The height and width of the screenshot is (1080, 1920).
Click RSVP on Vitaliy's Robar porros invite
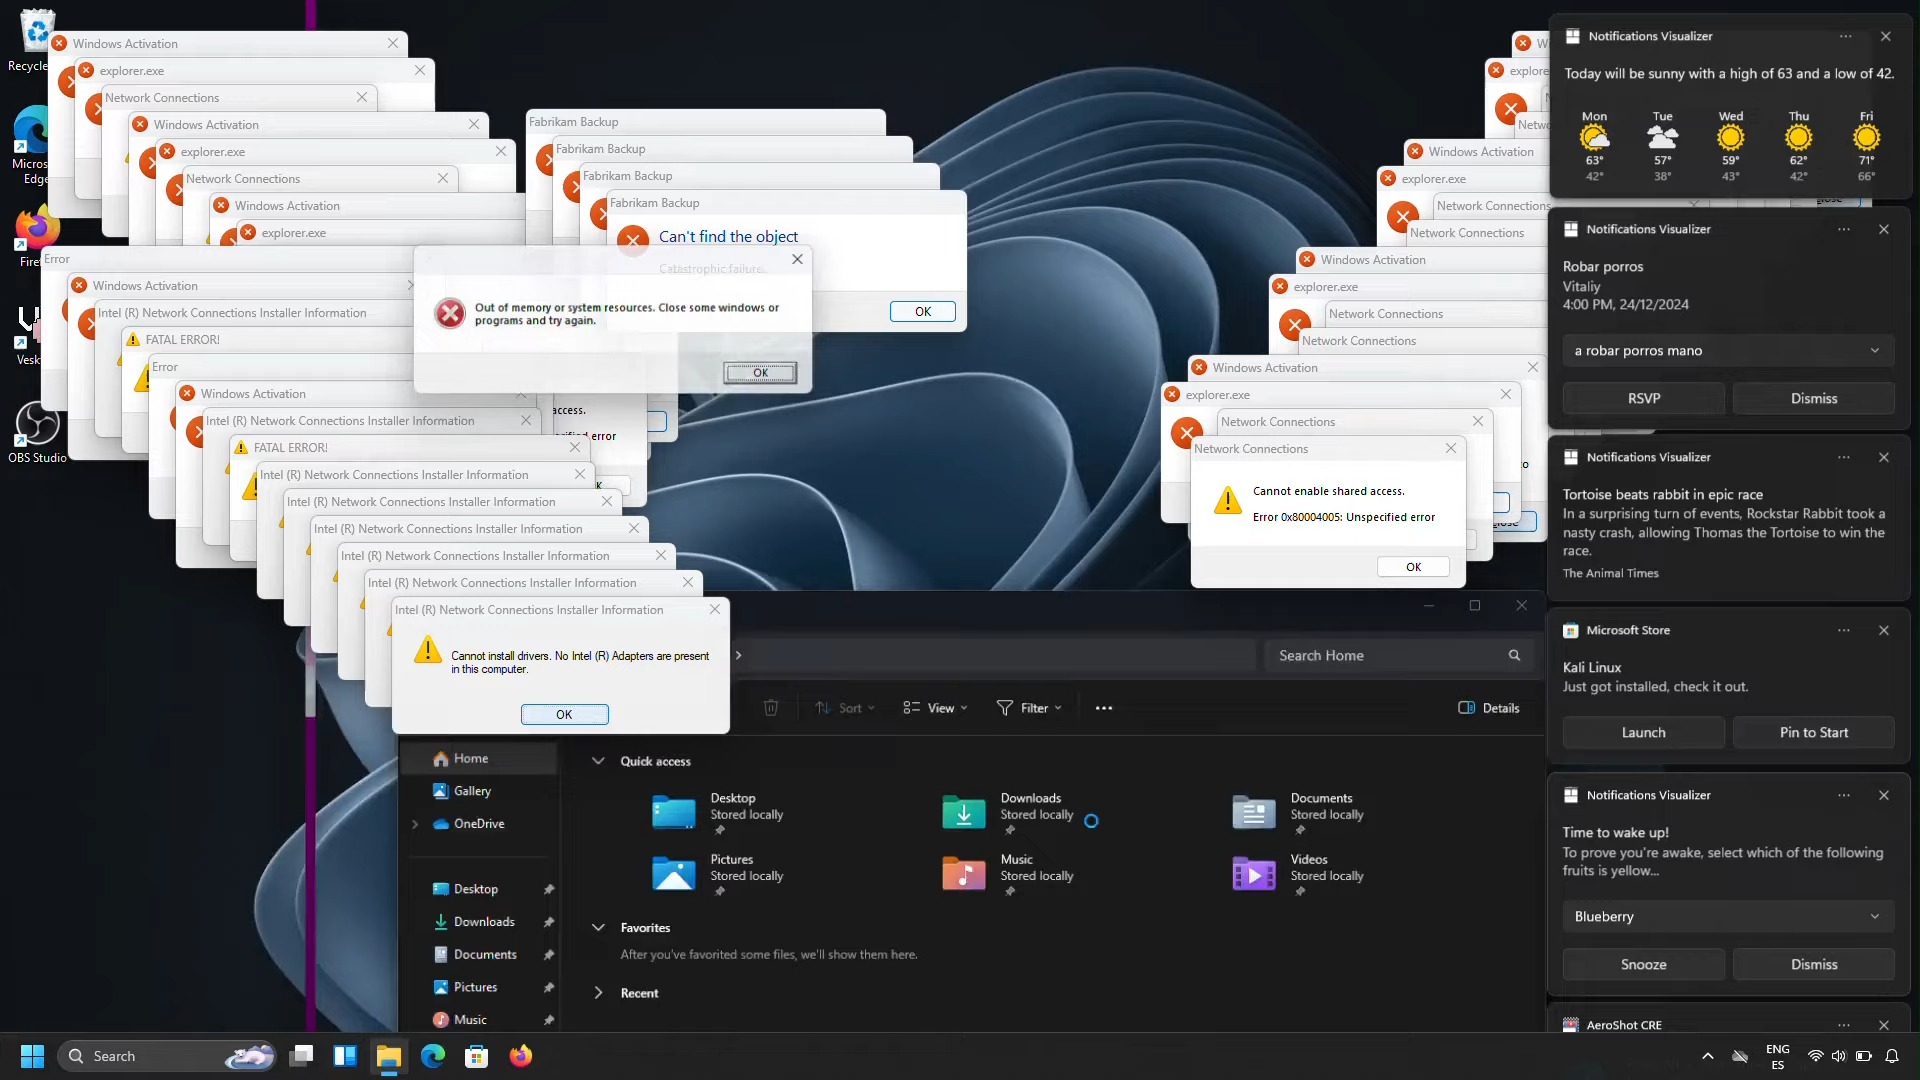point(1643,398)
